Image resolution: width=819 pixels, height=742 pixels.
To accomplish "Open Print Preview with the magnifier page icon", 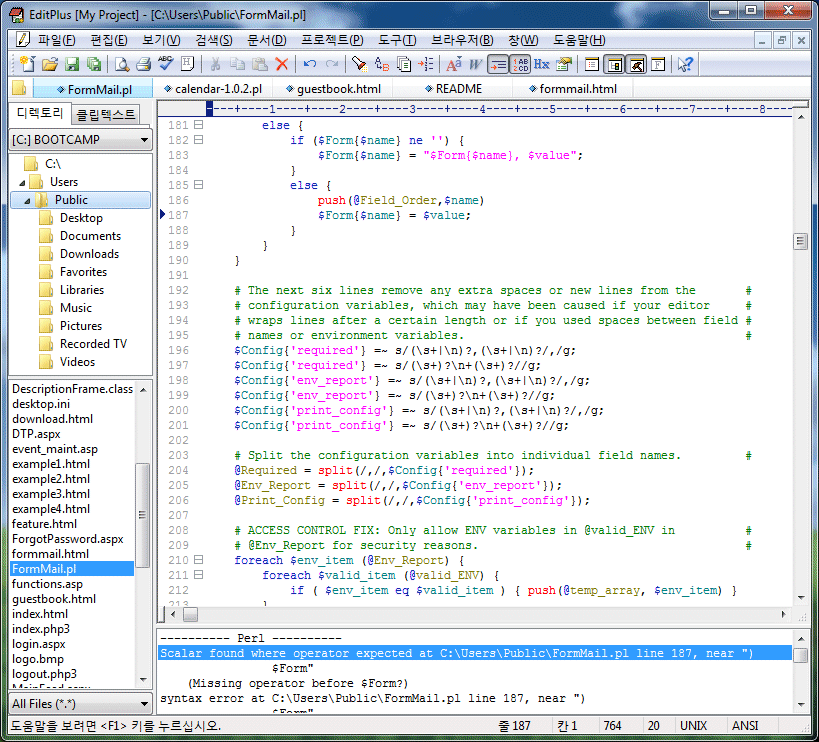I will pos(122,64).
